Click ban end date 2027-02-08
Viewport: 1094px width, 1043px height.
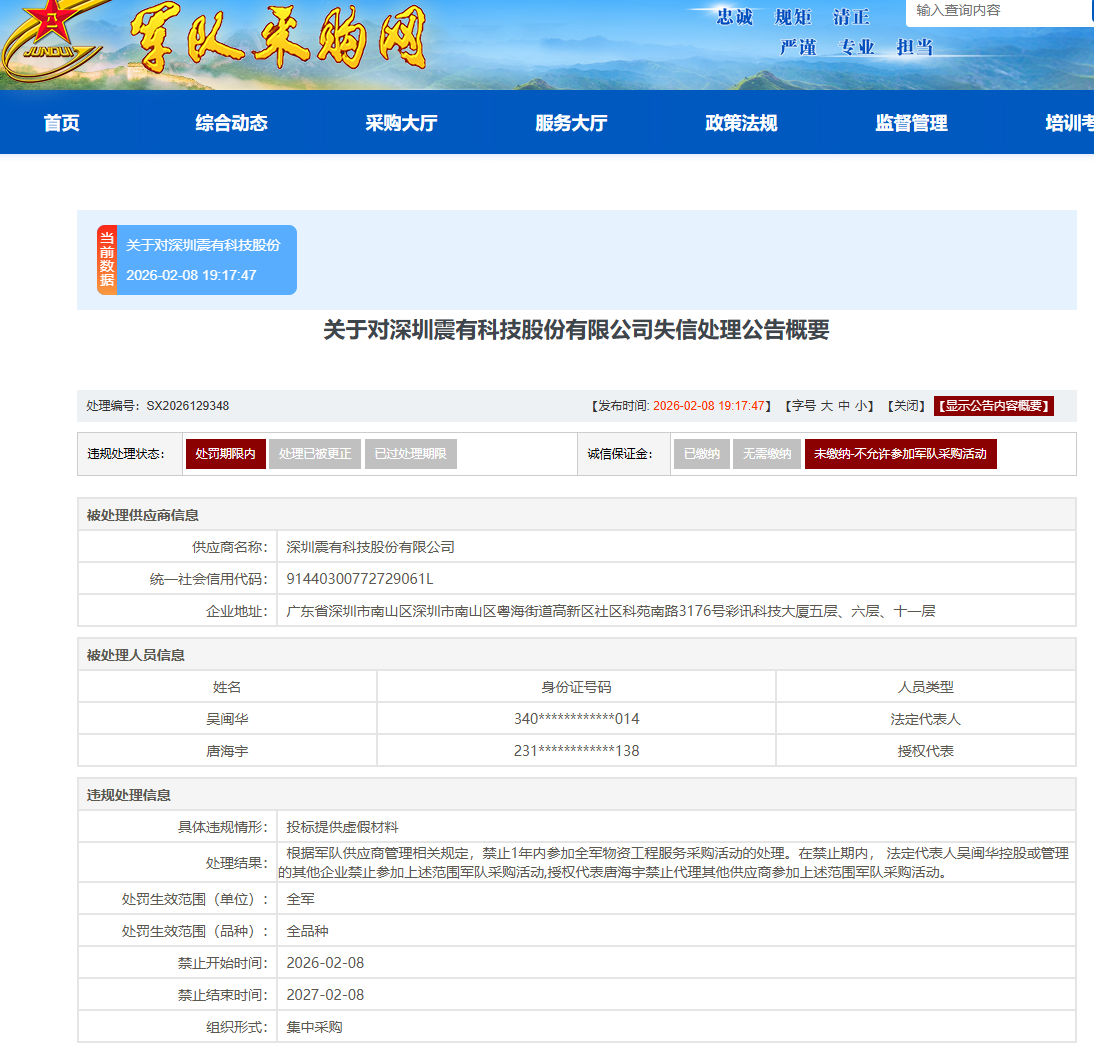(x=325, y=996)
